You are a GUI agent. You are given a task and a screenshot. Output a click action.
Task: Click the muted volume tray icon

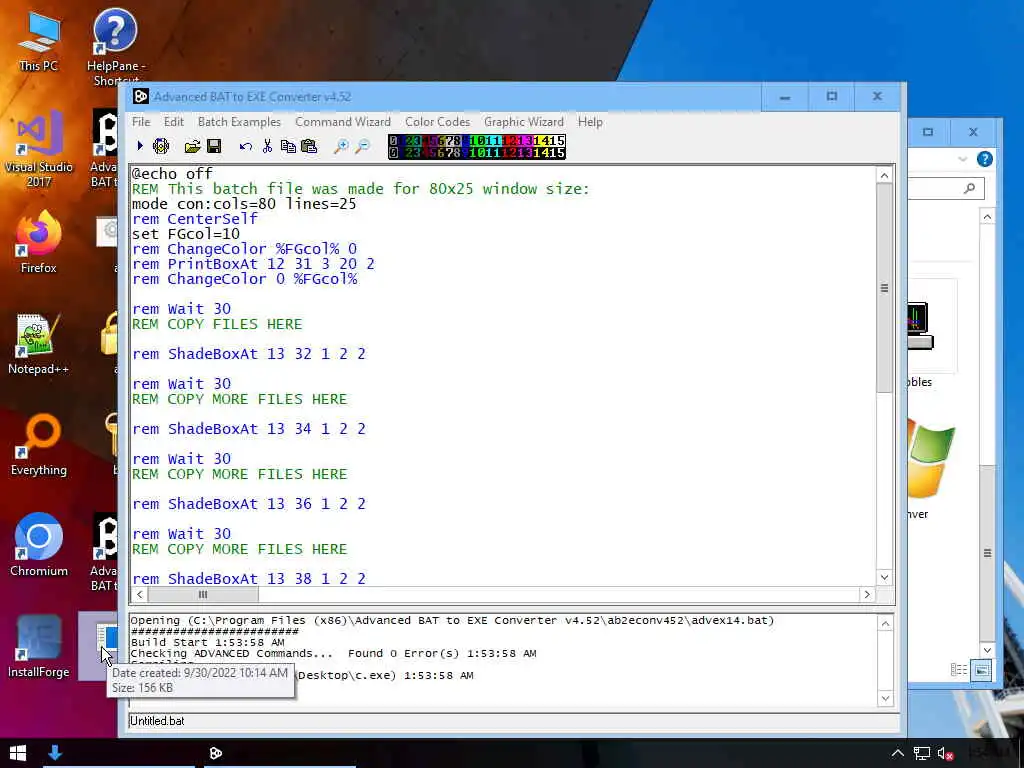[945, 754]
